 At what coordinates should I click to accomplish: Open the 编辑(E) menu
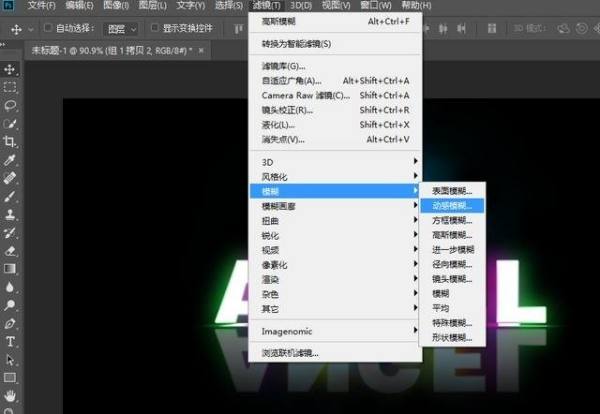[79, 5]
